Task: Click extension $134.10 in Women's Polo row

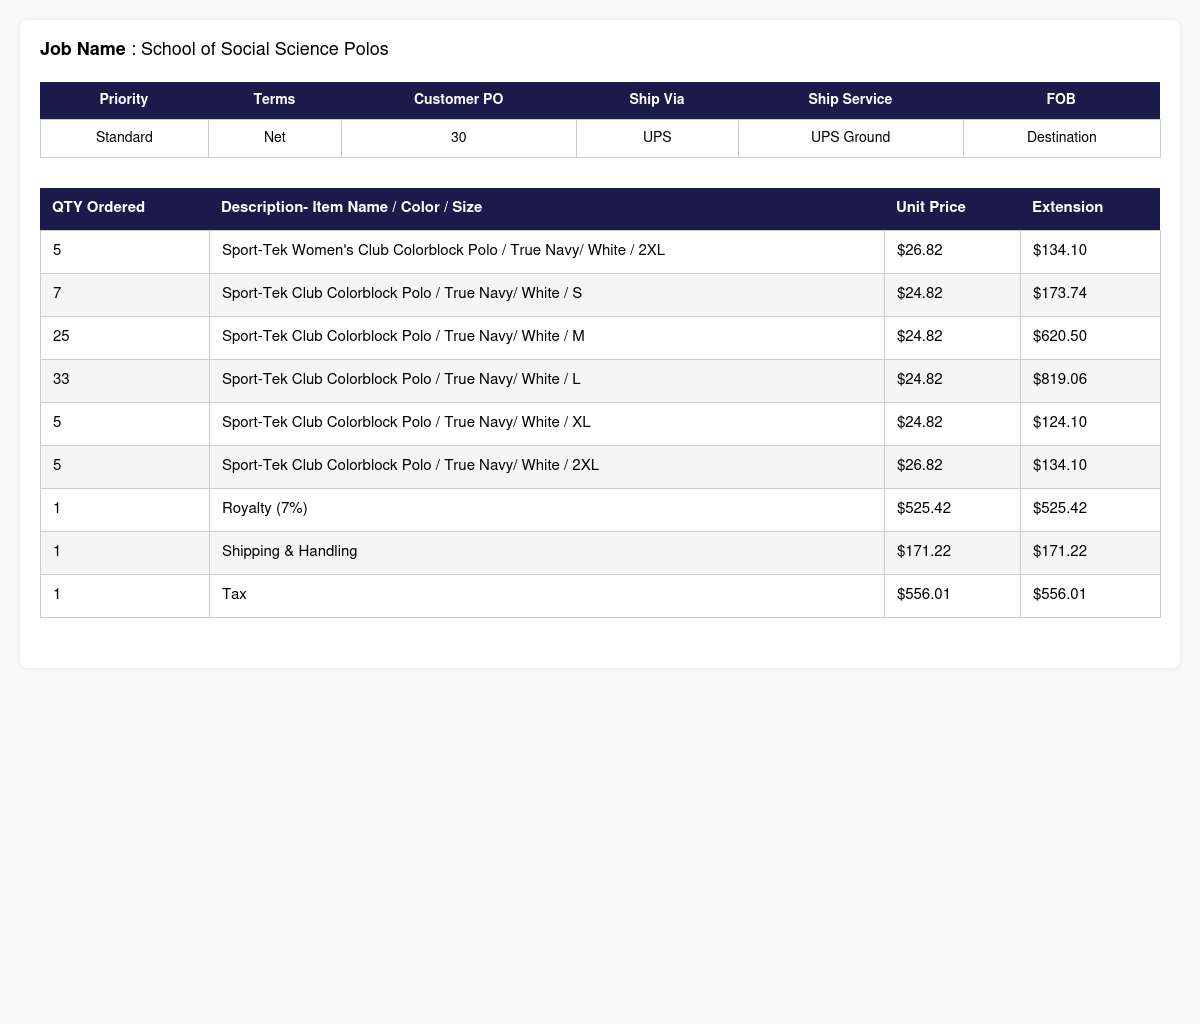Action: [1090, 251]
